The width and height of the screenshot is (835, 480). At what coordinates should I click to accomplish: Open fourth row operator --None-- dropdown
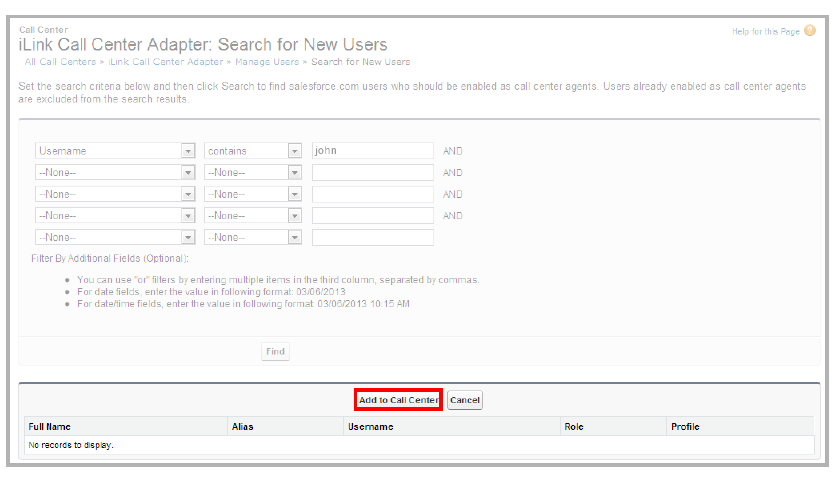click(x=253, y=216)
